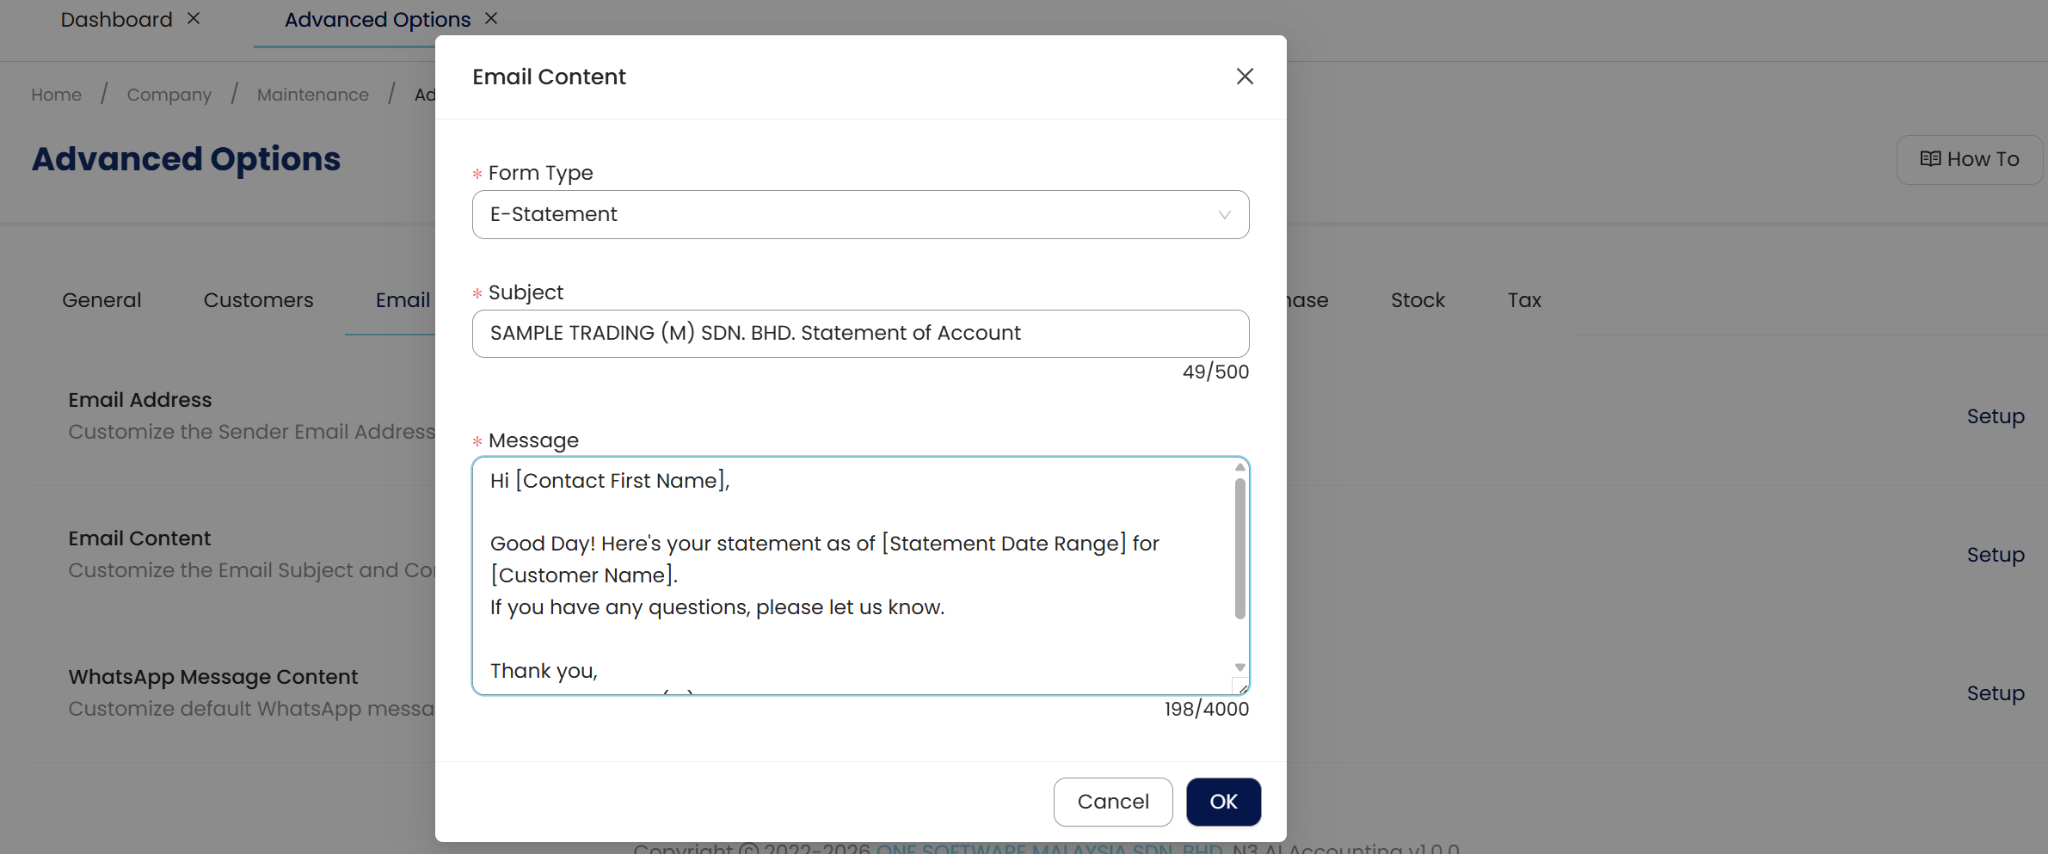This screenshot has width=2048, height=854.
Task: Click the Form Type dropdown chevron
Action: 1224,215
